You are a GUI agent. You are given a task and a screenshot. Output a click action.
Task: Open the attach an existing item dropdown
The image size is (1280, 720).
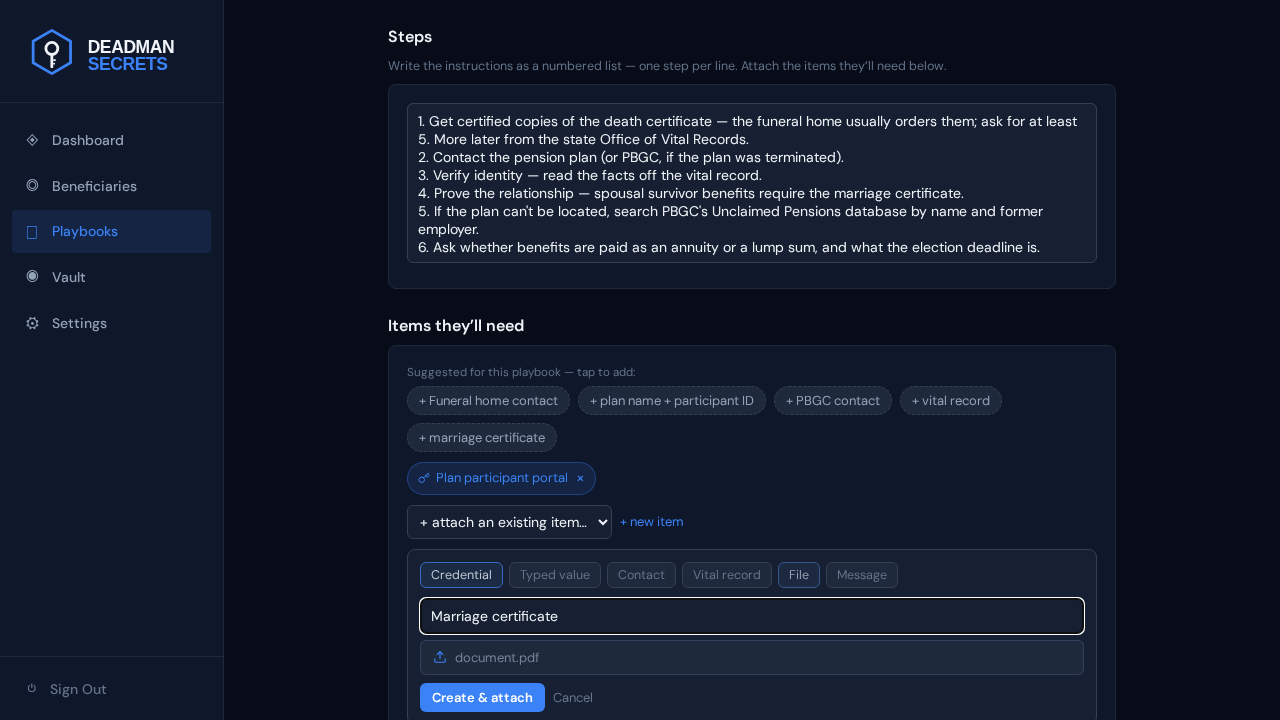[x=509, y=522]
